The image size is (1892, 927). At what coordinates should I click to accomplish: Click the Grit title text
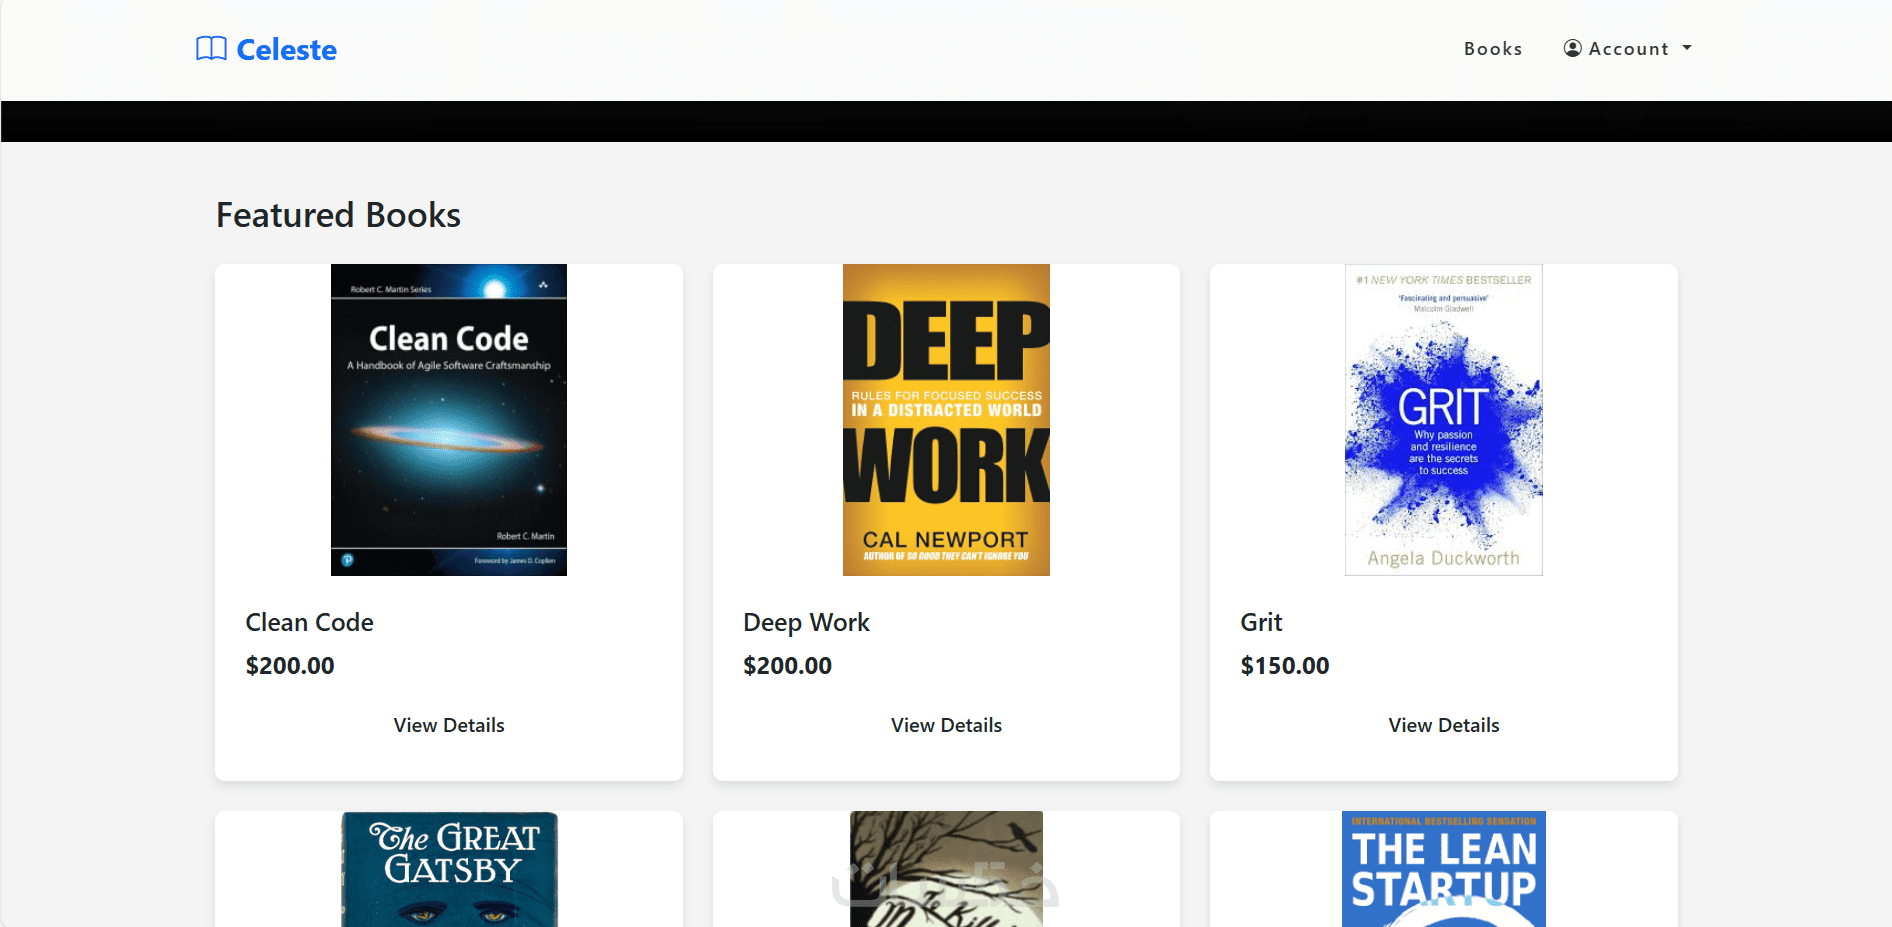(x=1261, y=622)
